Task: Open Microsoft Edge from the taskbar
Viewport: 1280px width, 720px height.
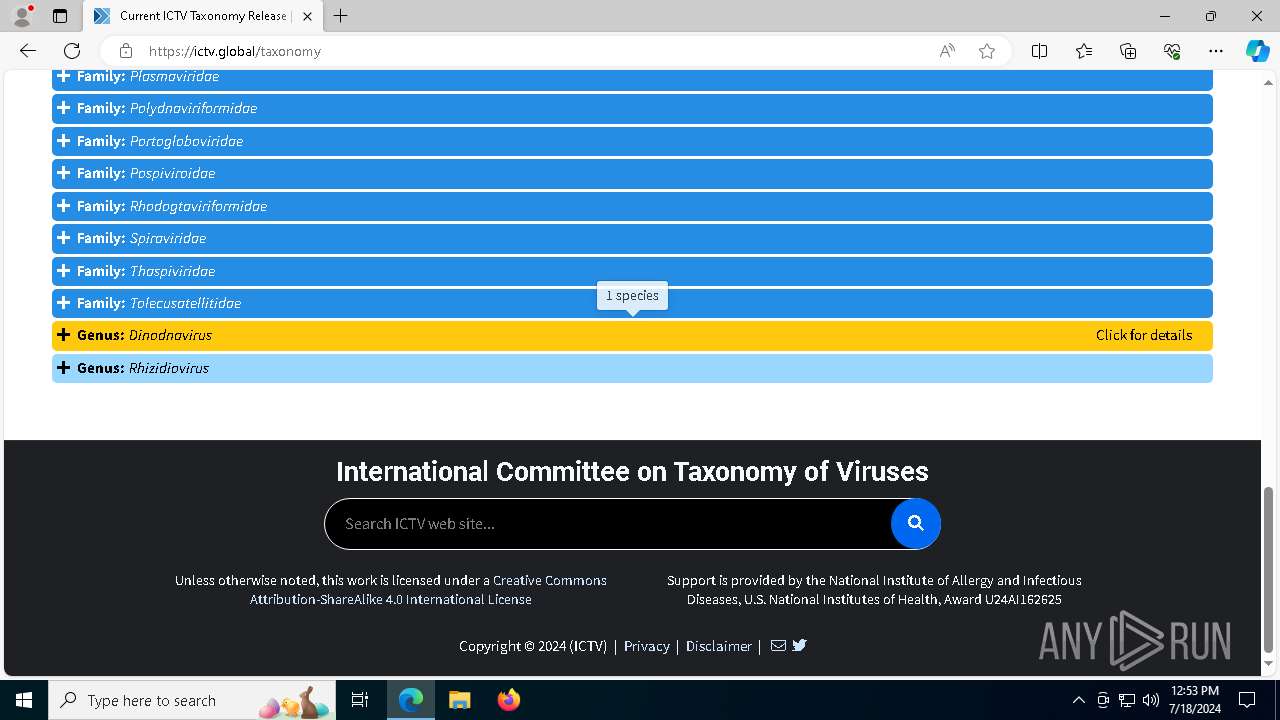Action: (x=411, y=700)
